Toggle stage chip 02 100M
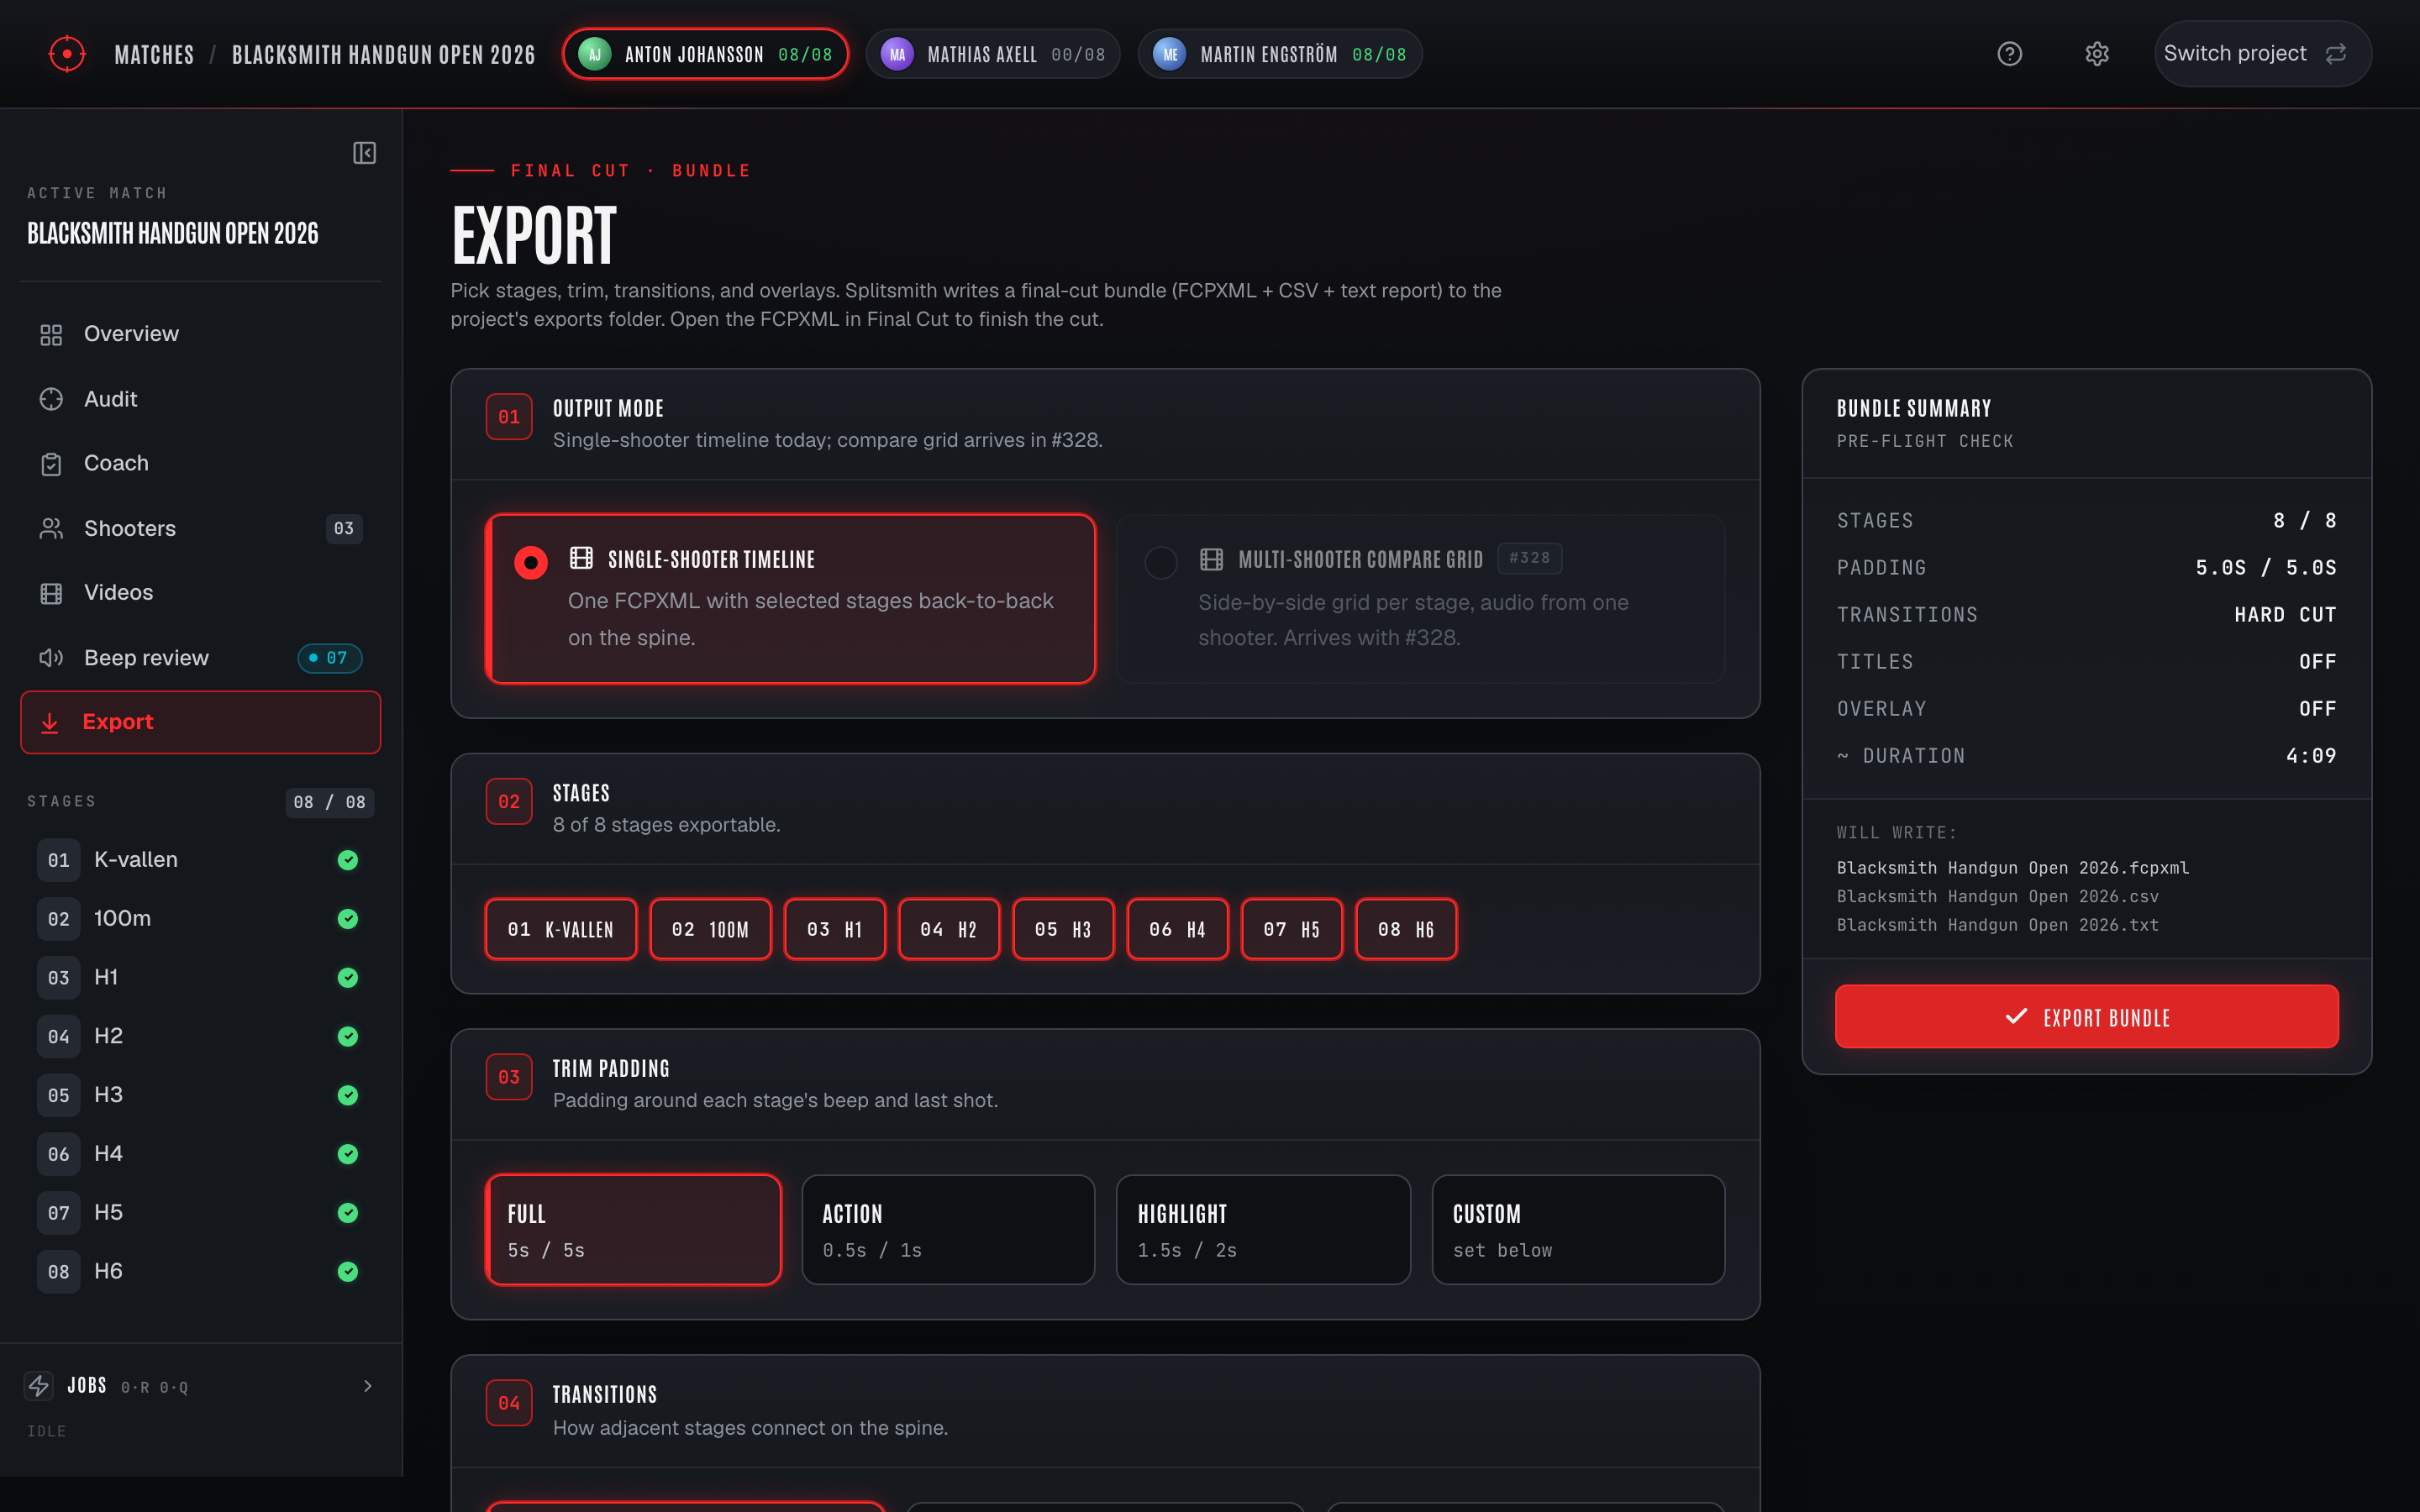Screen dimensions: 2420x1512 (x=711, y=929)
